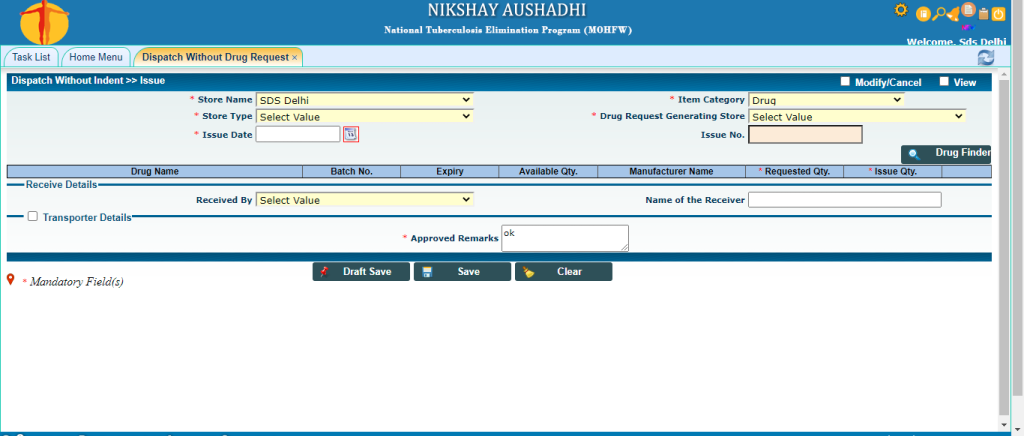Click the document page icon marked NEW
Screen dimensions: 1024x436
(968, 9)
